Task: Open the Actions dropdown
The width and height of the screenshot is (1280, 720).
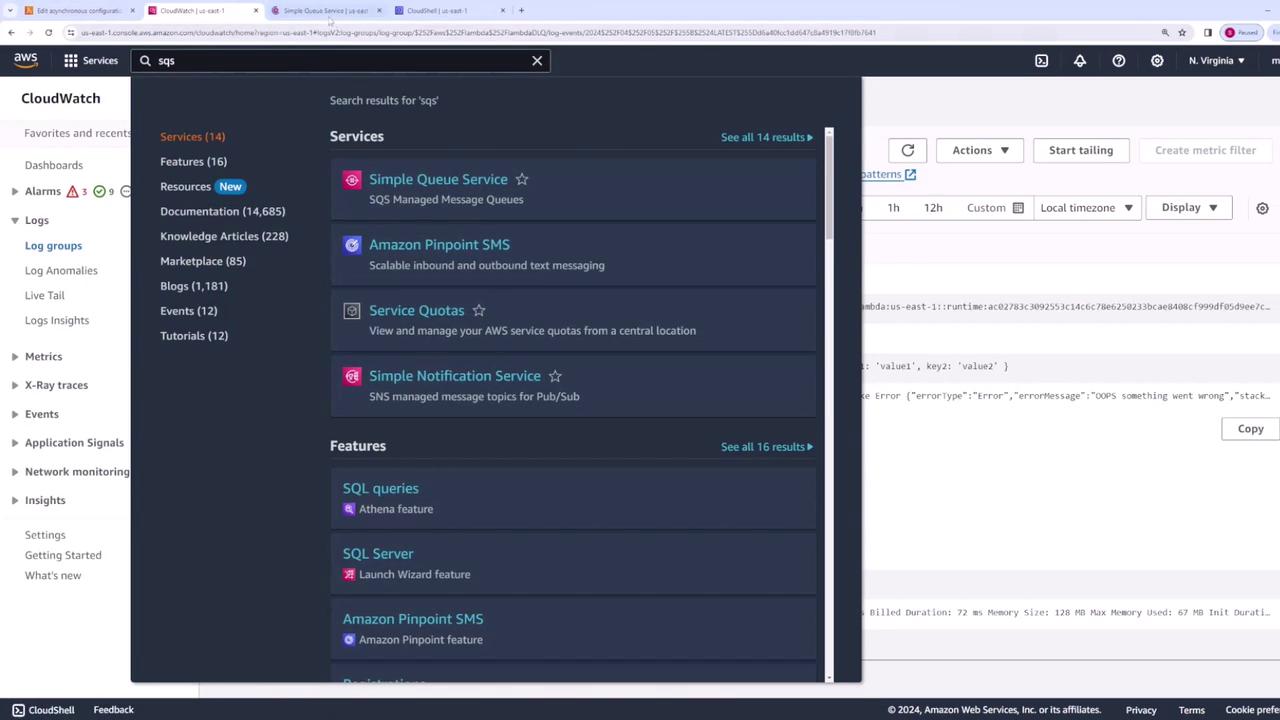Action: pos(980,150)
